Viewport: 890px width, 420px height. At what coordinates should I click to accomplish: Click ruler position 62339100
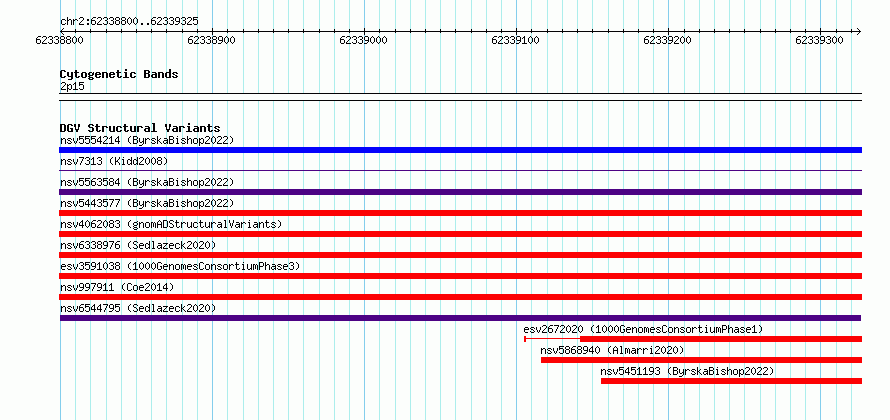pos(515,40)
